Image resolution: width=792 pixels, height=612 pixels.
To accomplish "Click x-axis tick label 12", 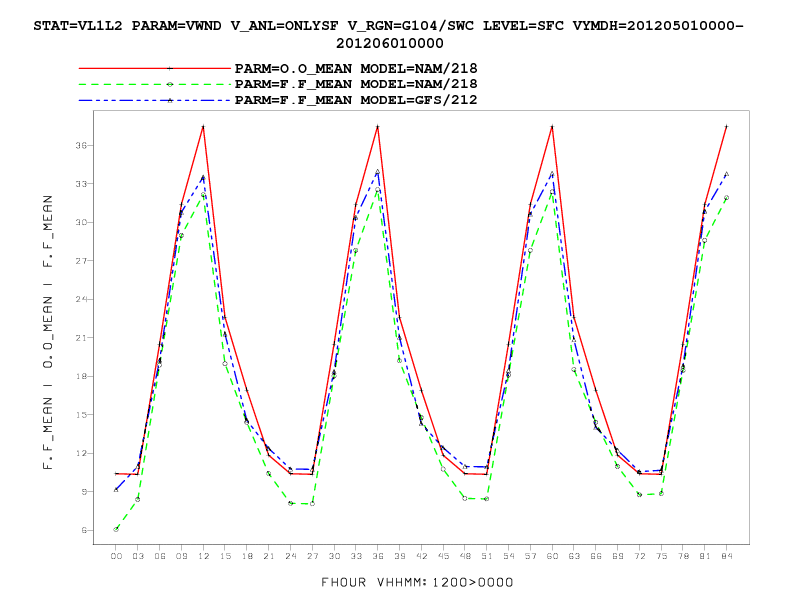I will tap(203, 556).
